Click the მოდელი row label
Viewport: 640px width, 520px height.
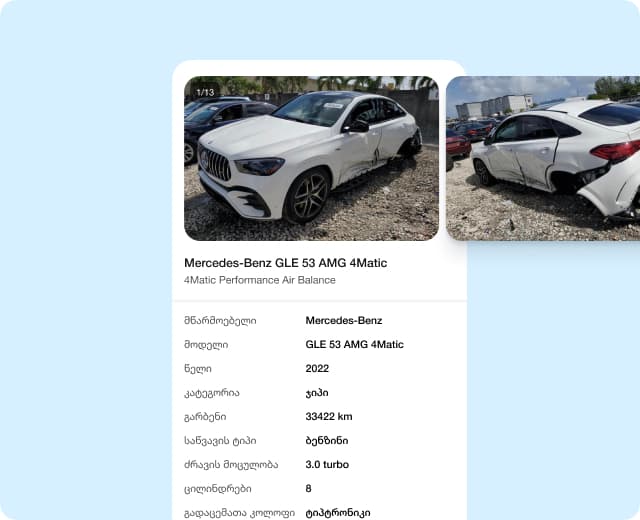coord(206,345)
